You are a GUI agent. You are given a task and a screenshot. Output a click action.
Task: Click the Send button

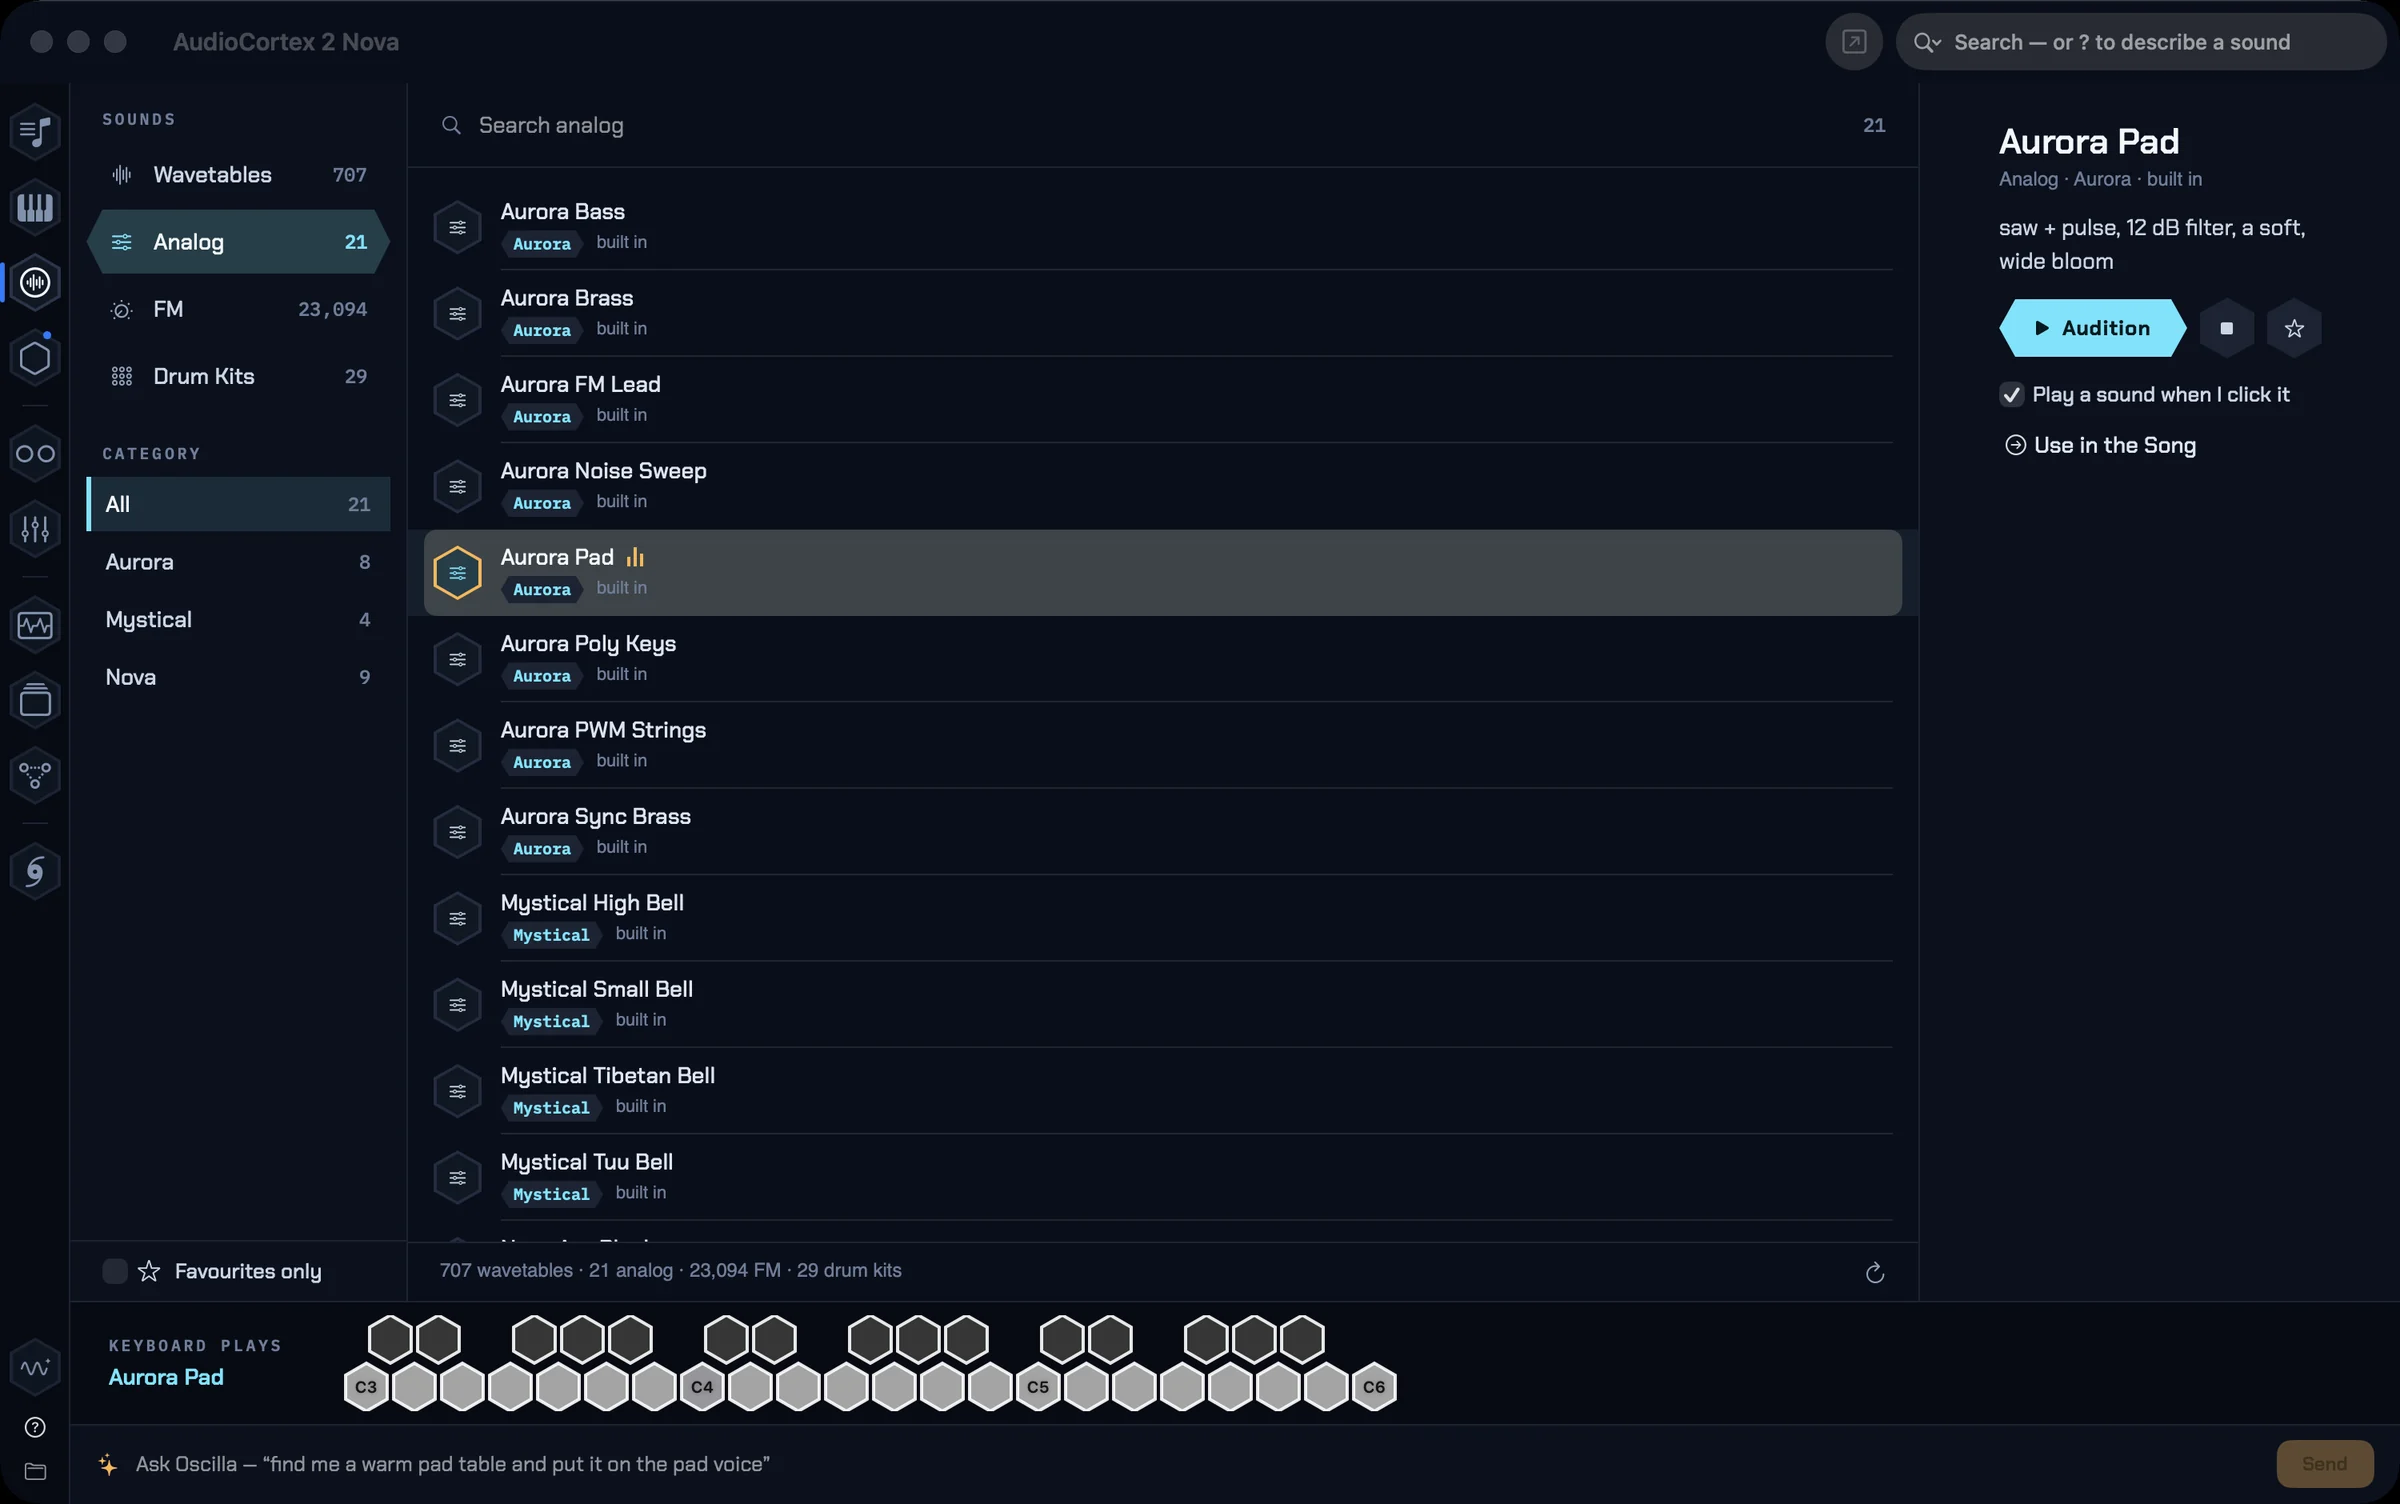coord(2324,1464)
